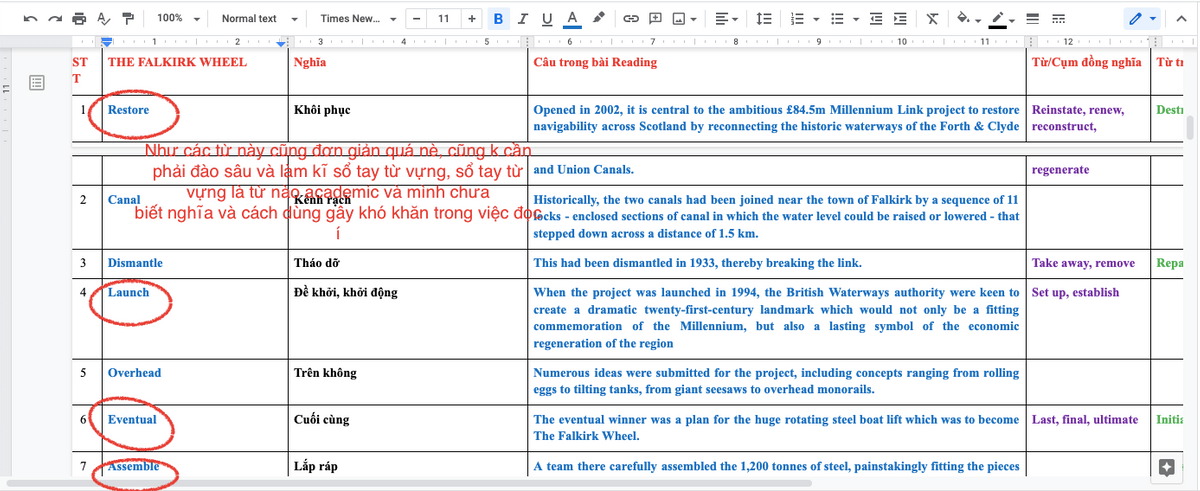Open the Times New Roman font dropdown

(x=358, y=18)
